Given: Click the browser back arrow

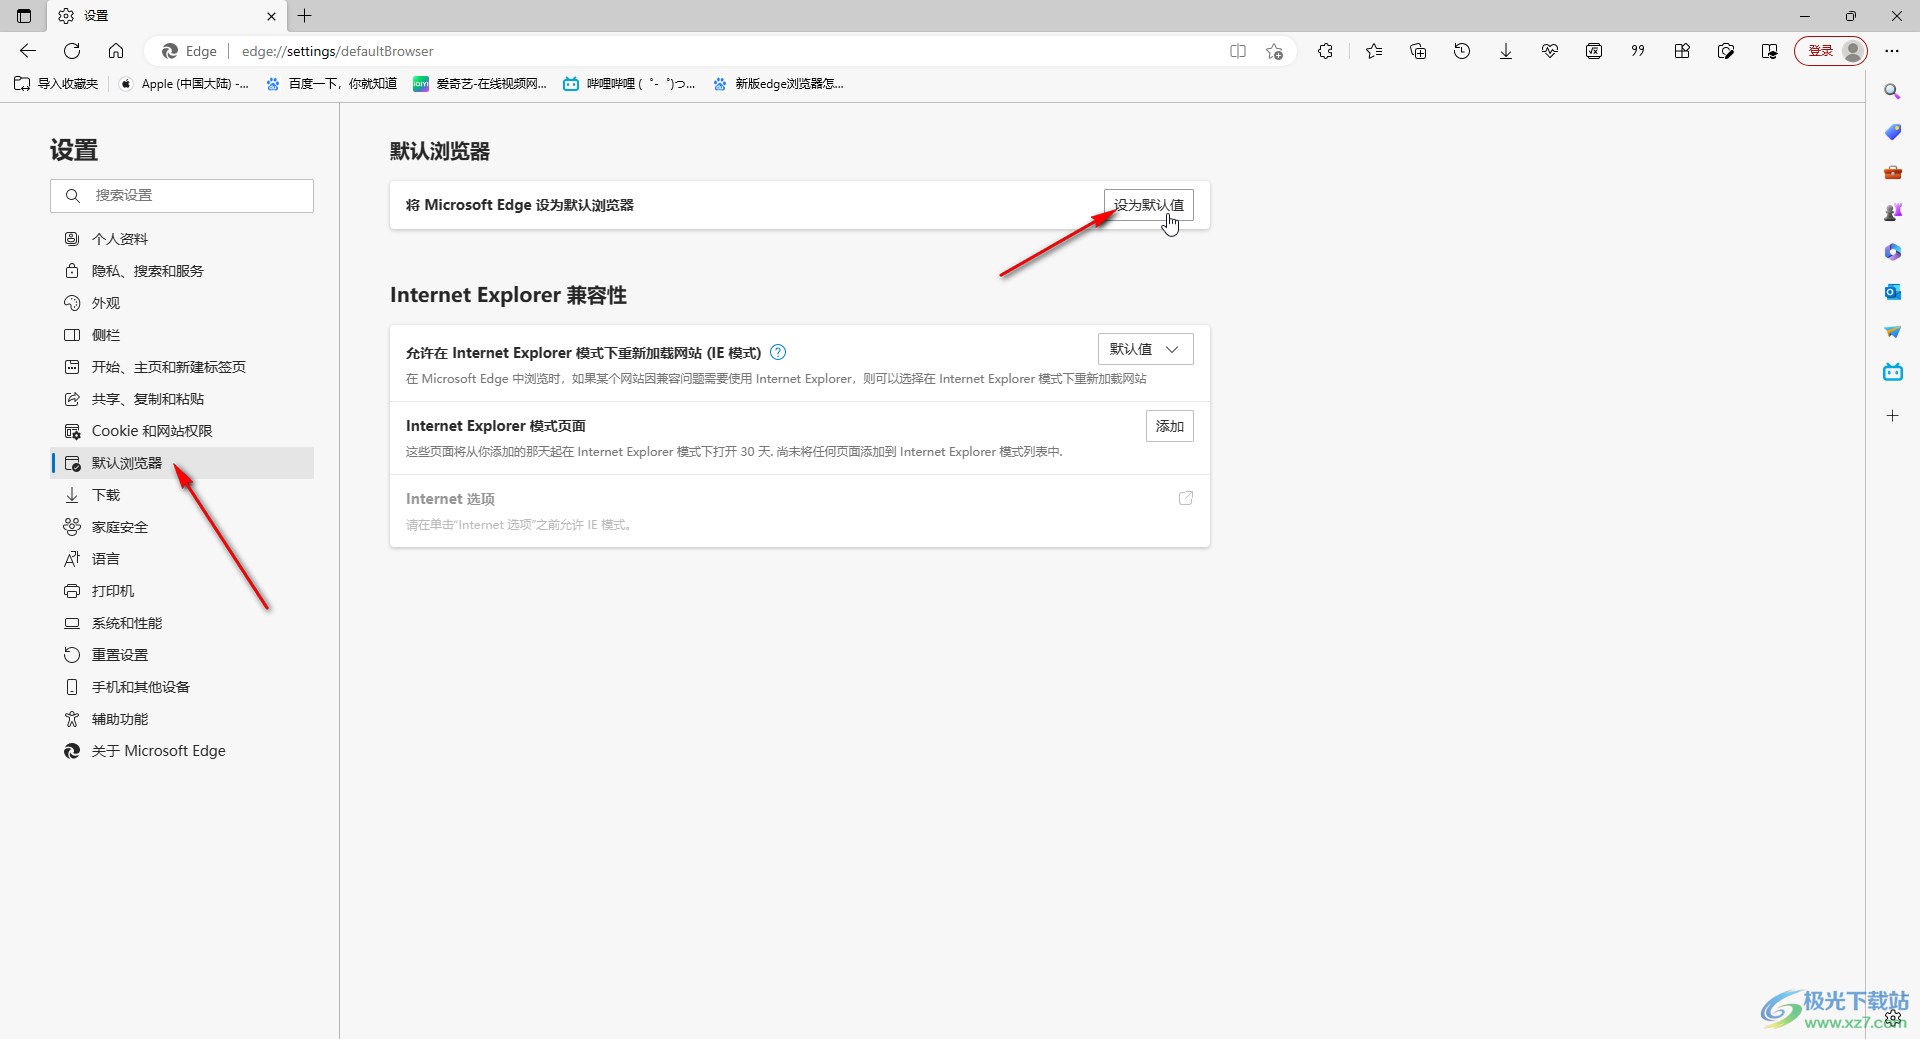Looking at the screenshot, I should [x=28, y=51].
